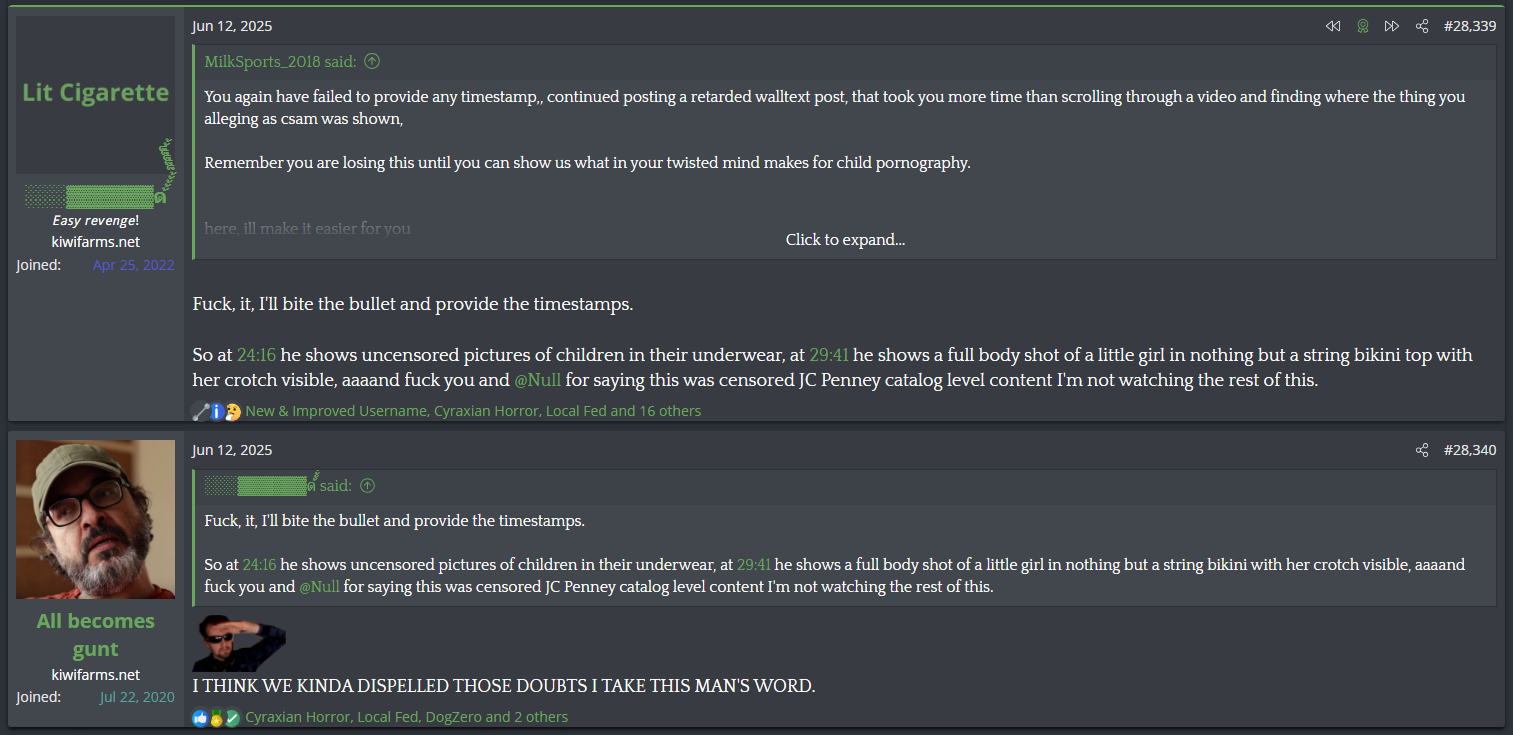Click the bearded man avatar thumbnail
Screen dimensions: 1513x735
tap(95, 519)
